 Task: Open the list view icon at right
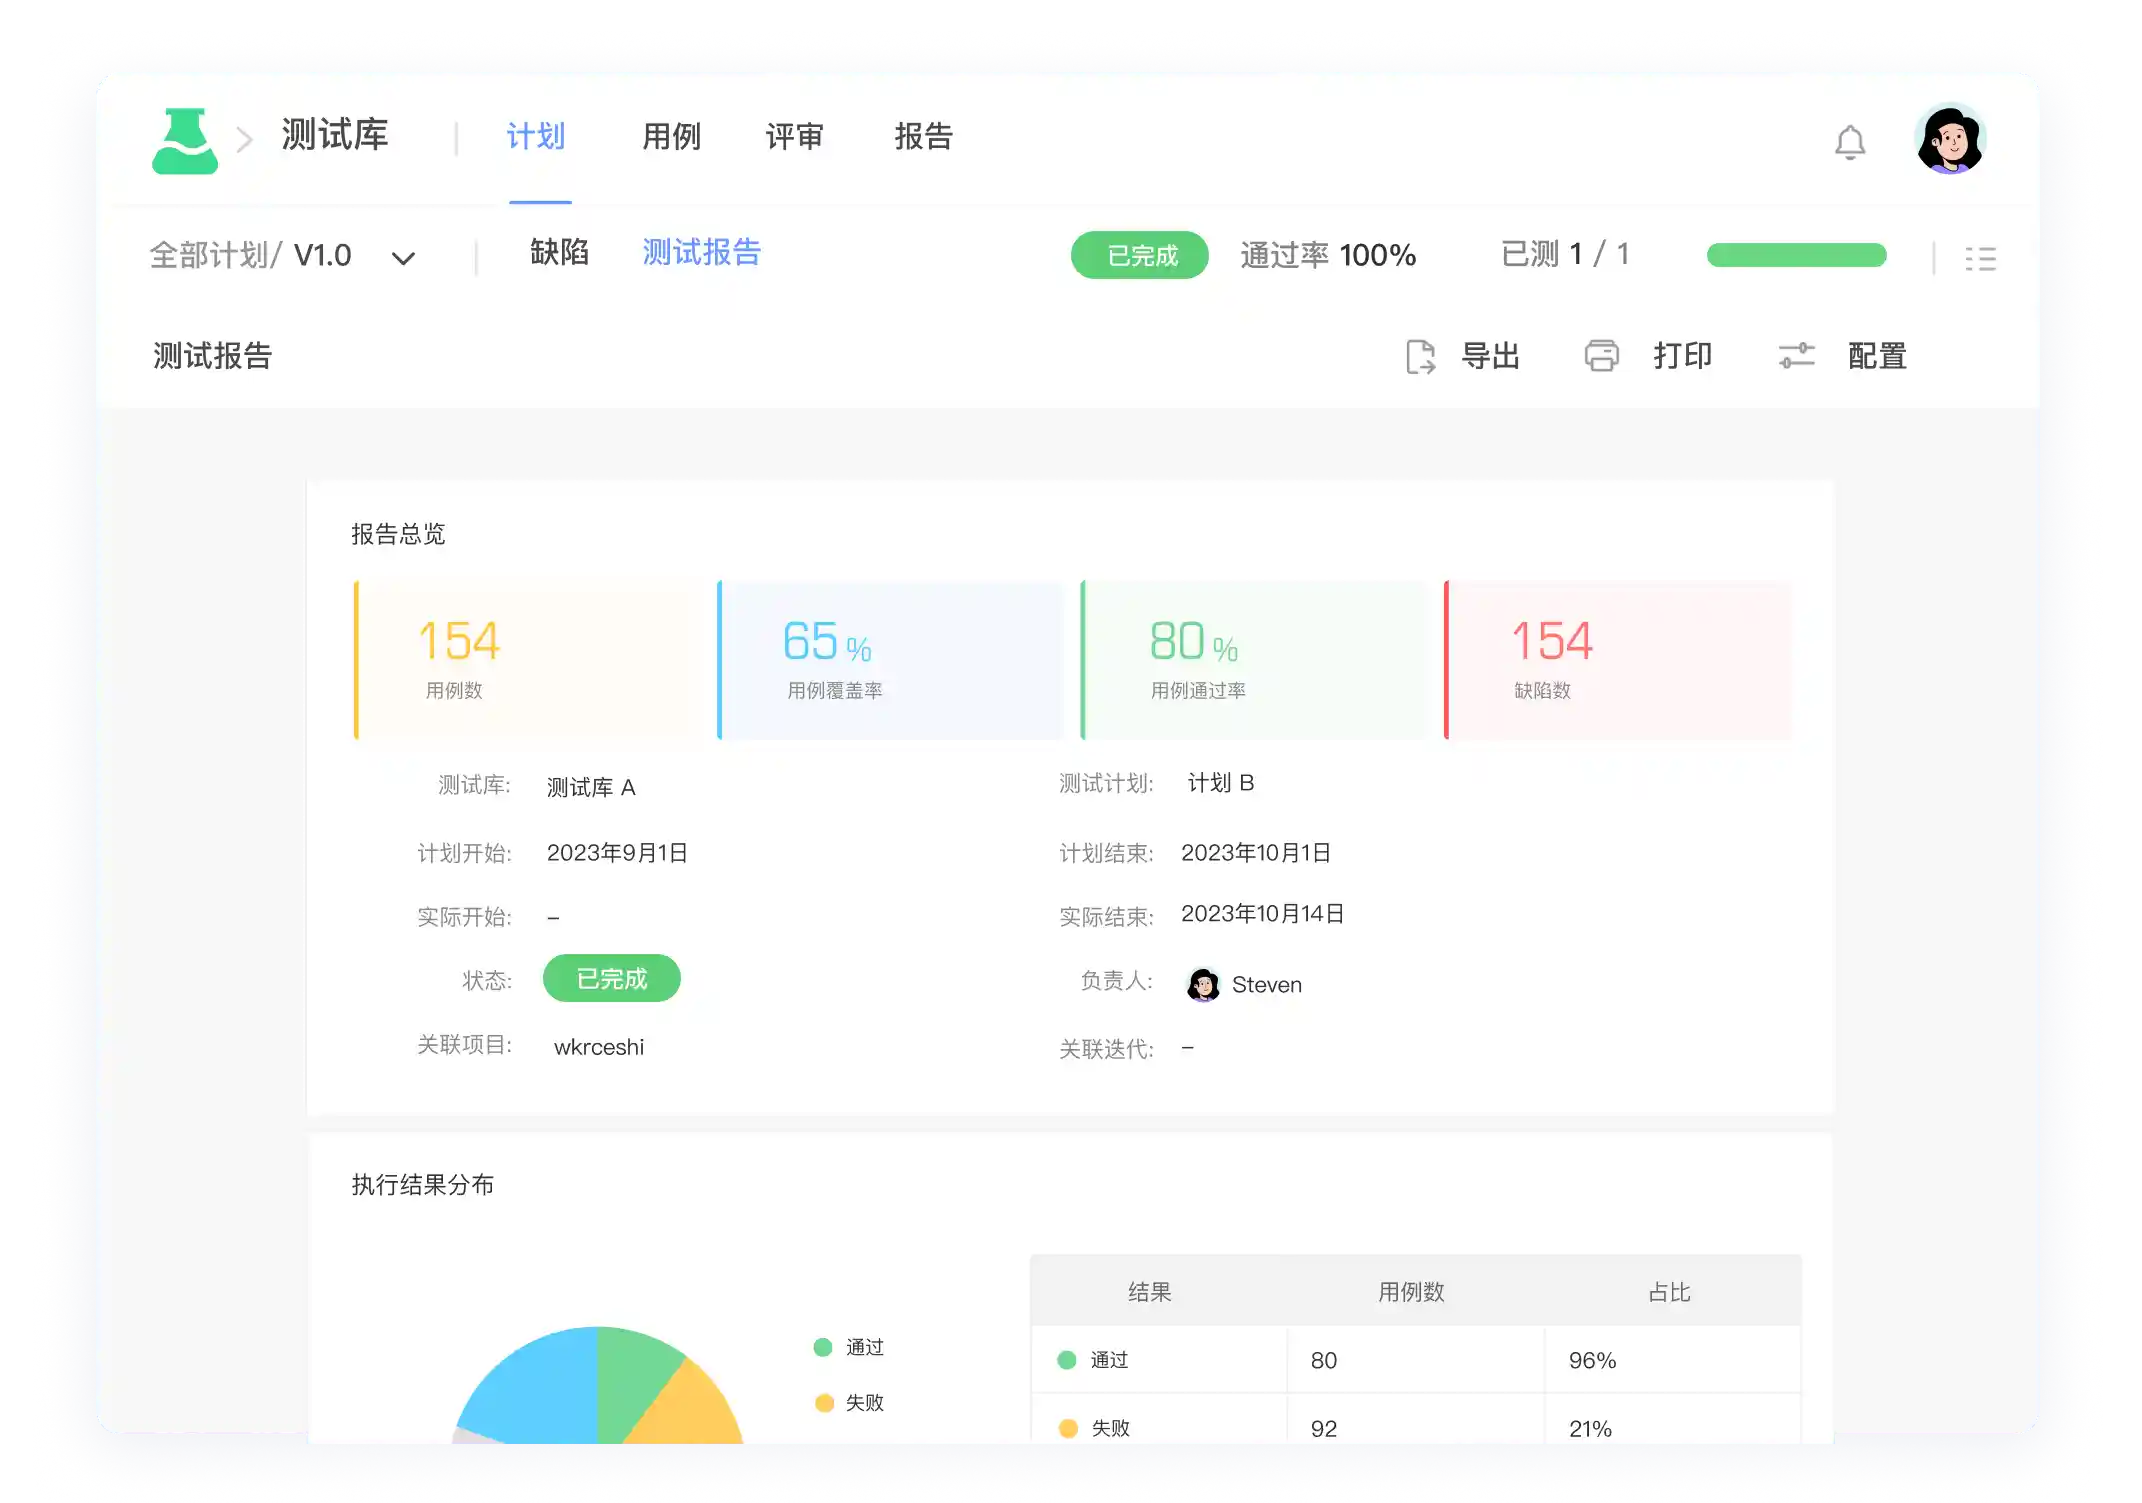click(x=1980, y=259)
